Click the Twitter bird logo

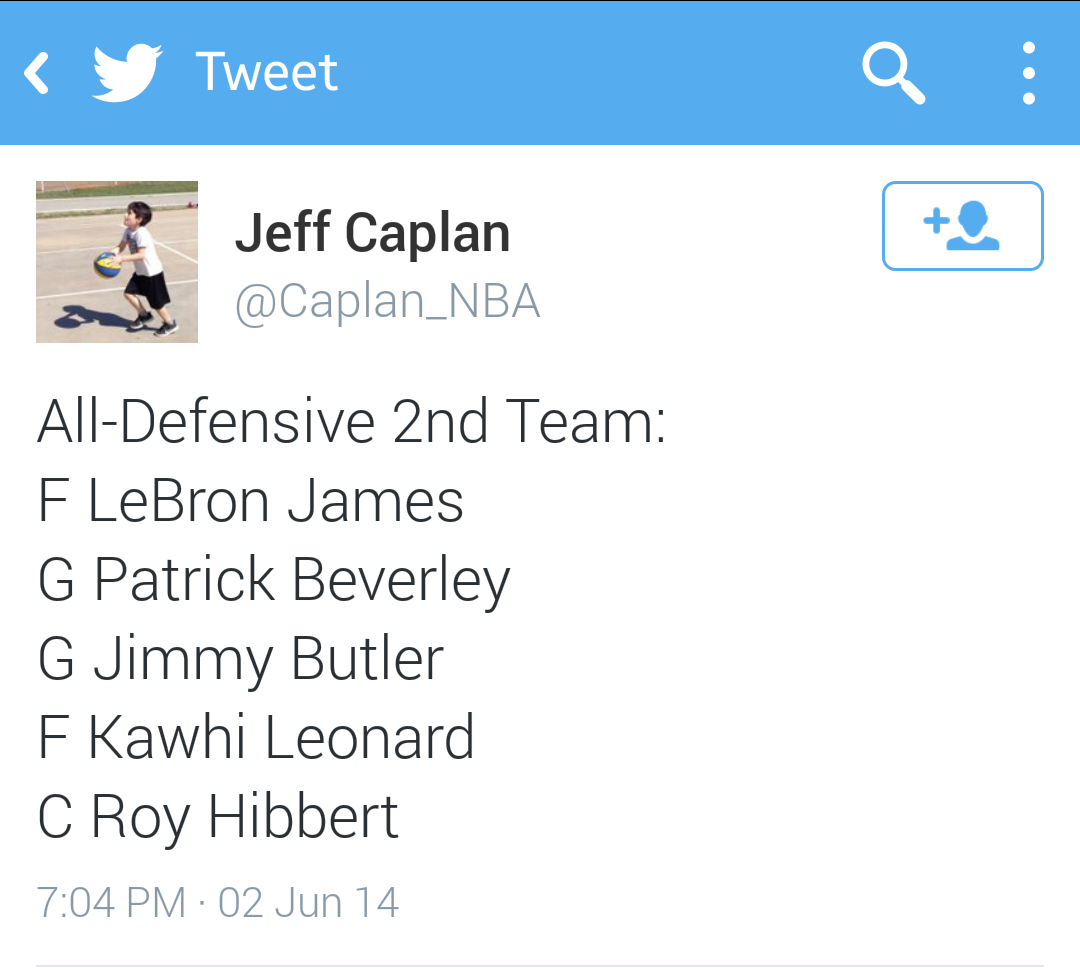(x=127, y=73)
